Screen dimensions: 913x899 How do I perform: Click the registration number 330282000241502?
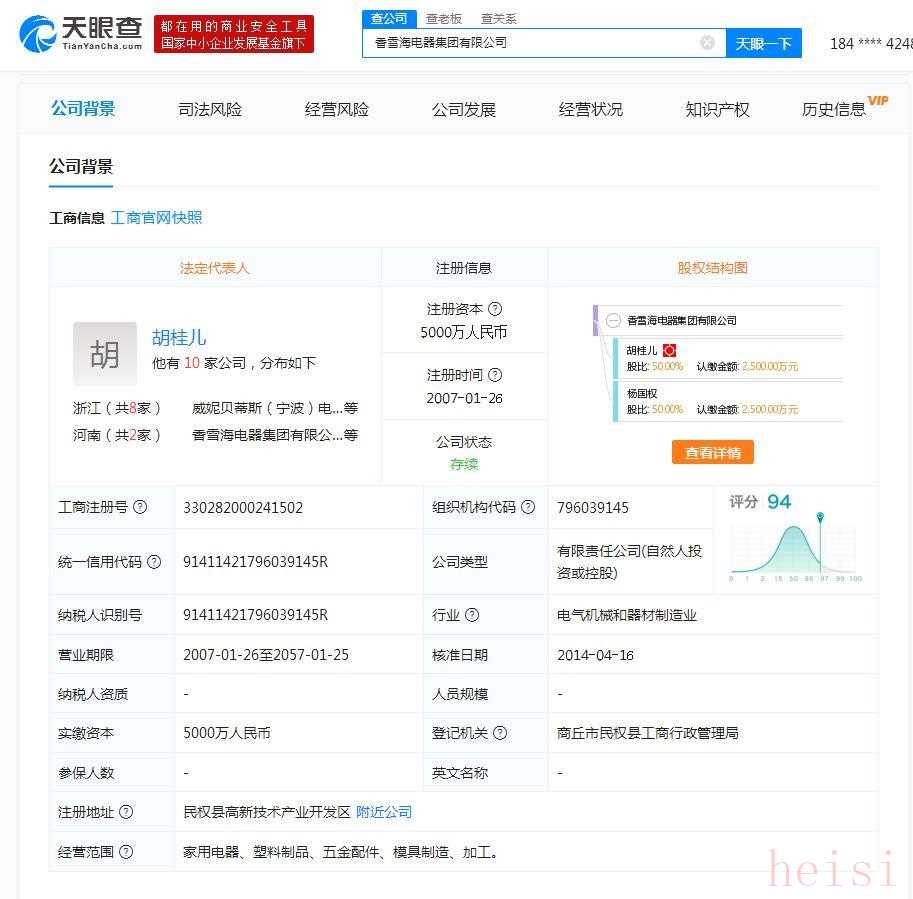[243, 508]
